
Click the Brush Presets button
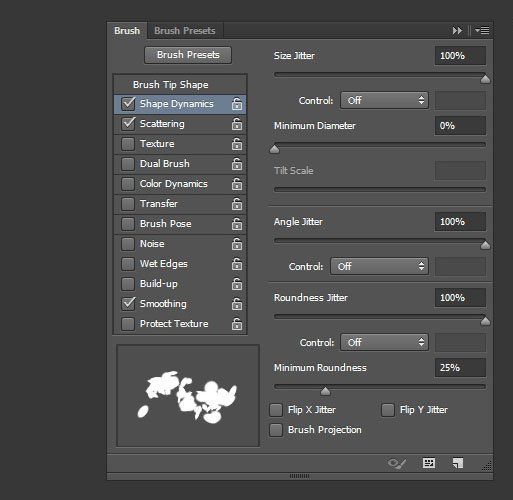[188, 55]
